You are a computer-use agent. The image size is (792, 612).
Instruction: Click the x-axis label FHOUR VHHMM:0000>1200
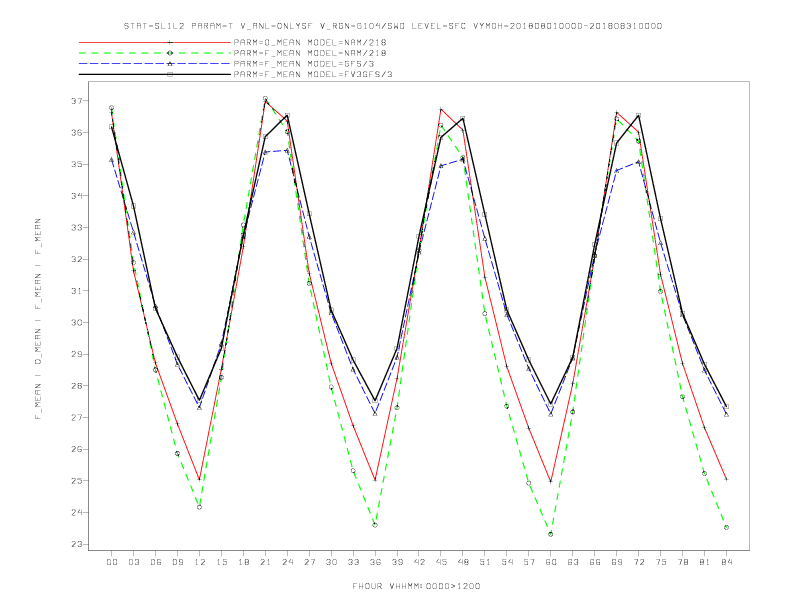click(x=416, y=586)
